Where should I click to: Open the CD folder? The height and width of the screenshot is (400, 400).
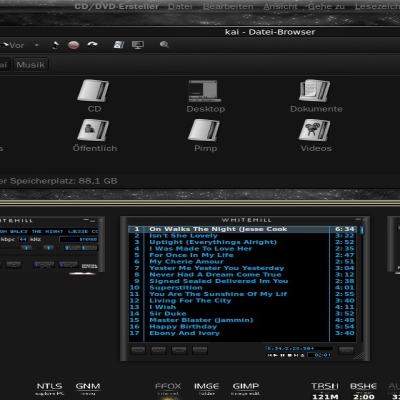click(94, 96)
